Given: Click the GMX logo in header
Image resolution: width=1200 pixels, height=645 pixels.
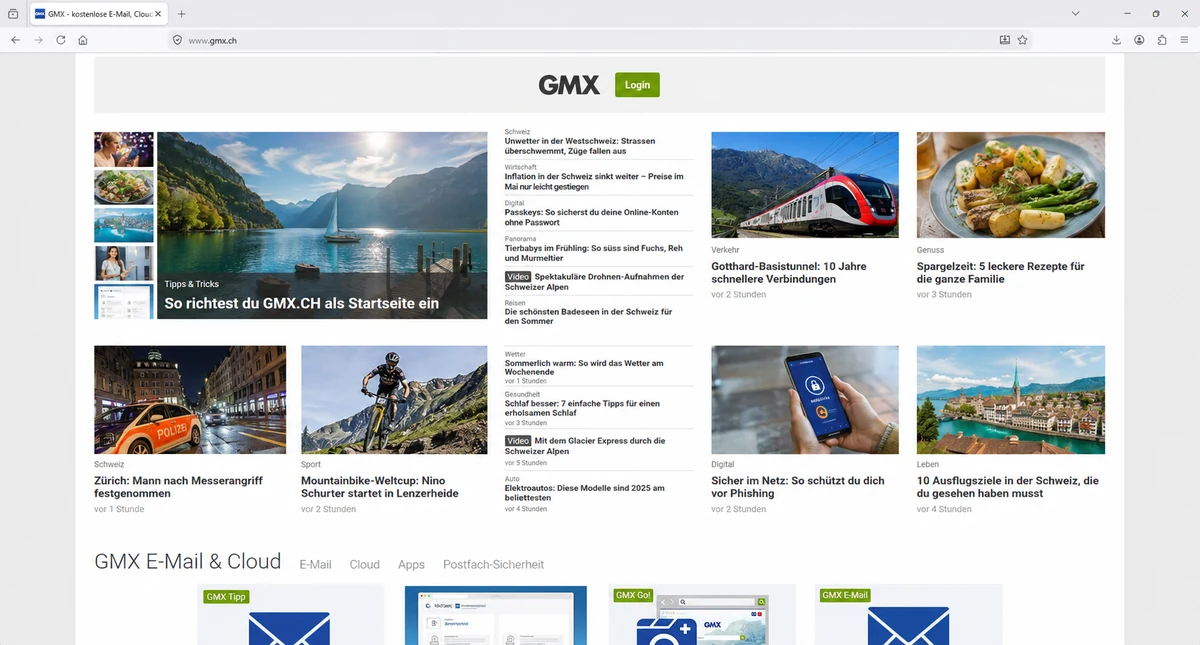Looking at the screenshot, I should point(569,85).
